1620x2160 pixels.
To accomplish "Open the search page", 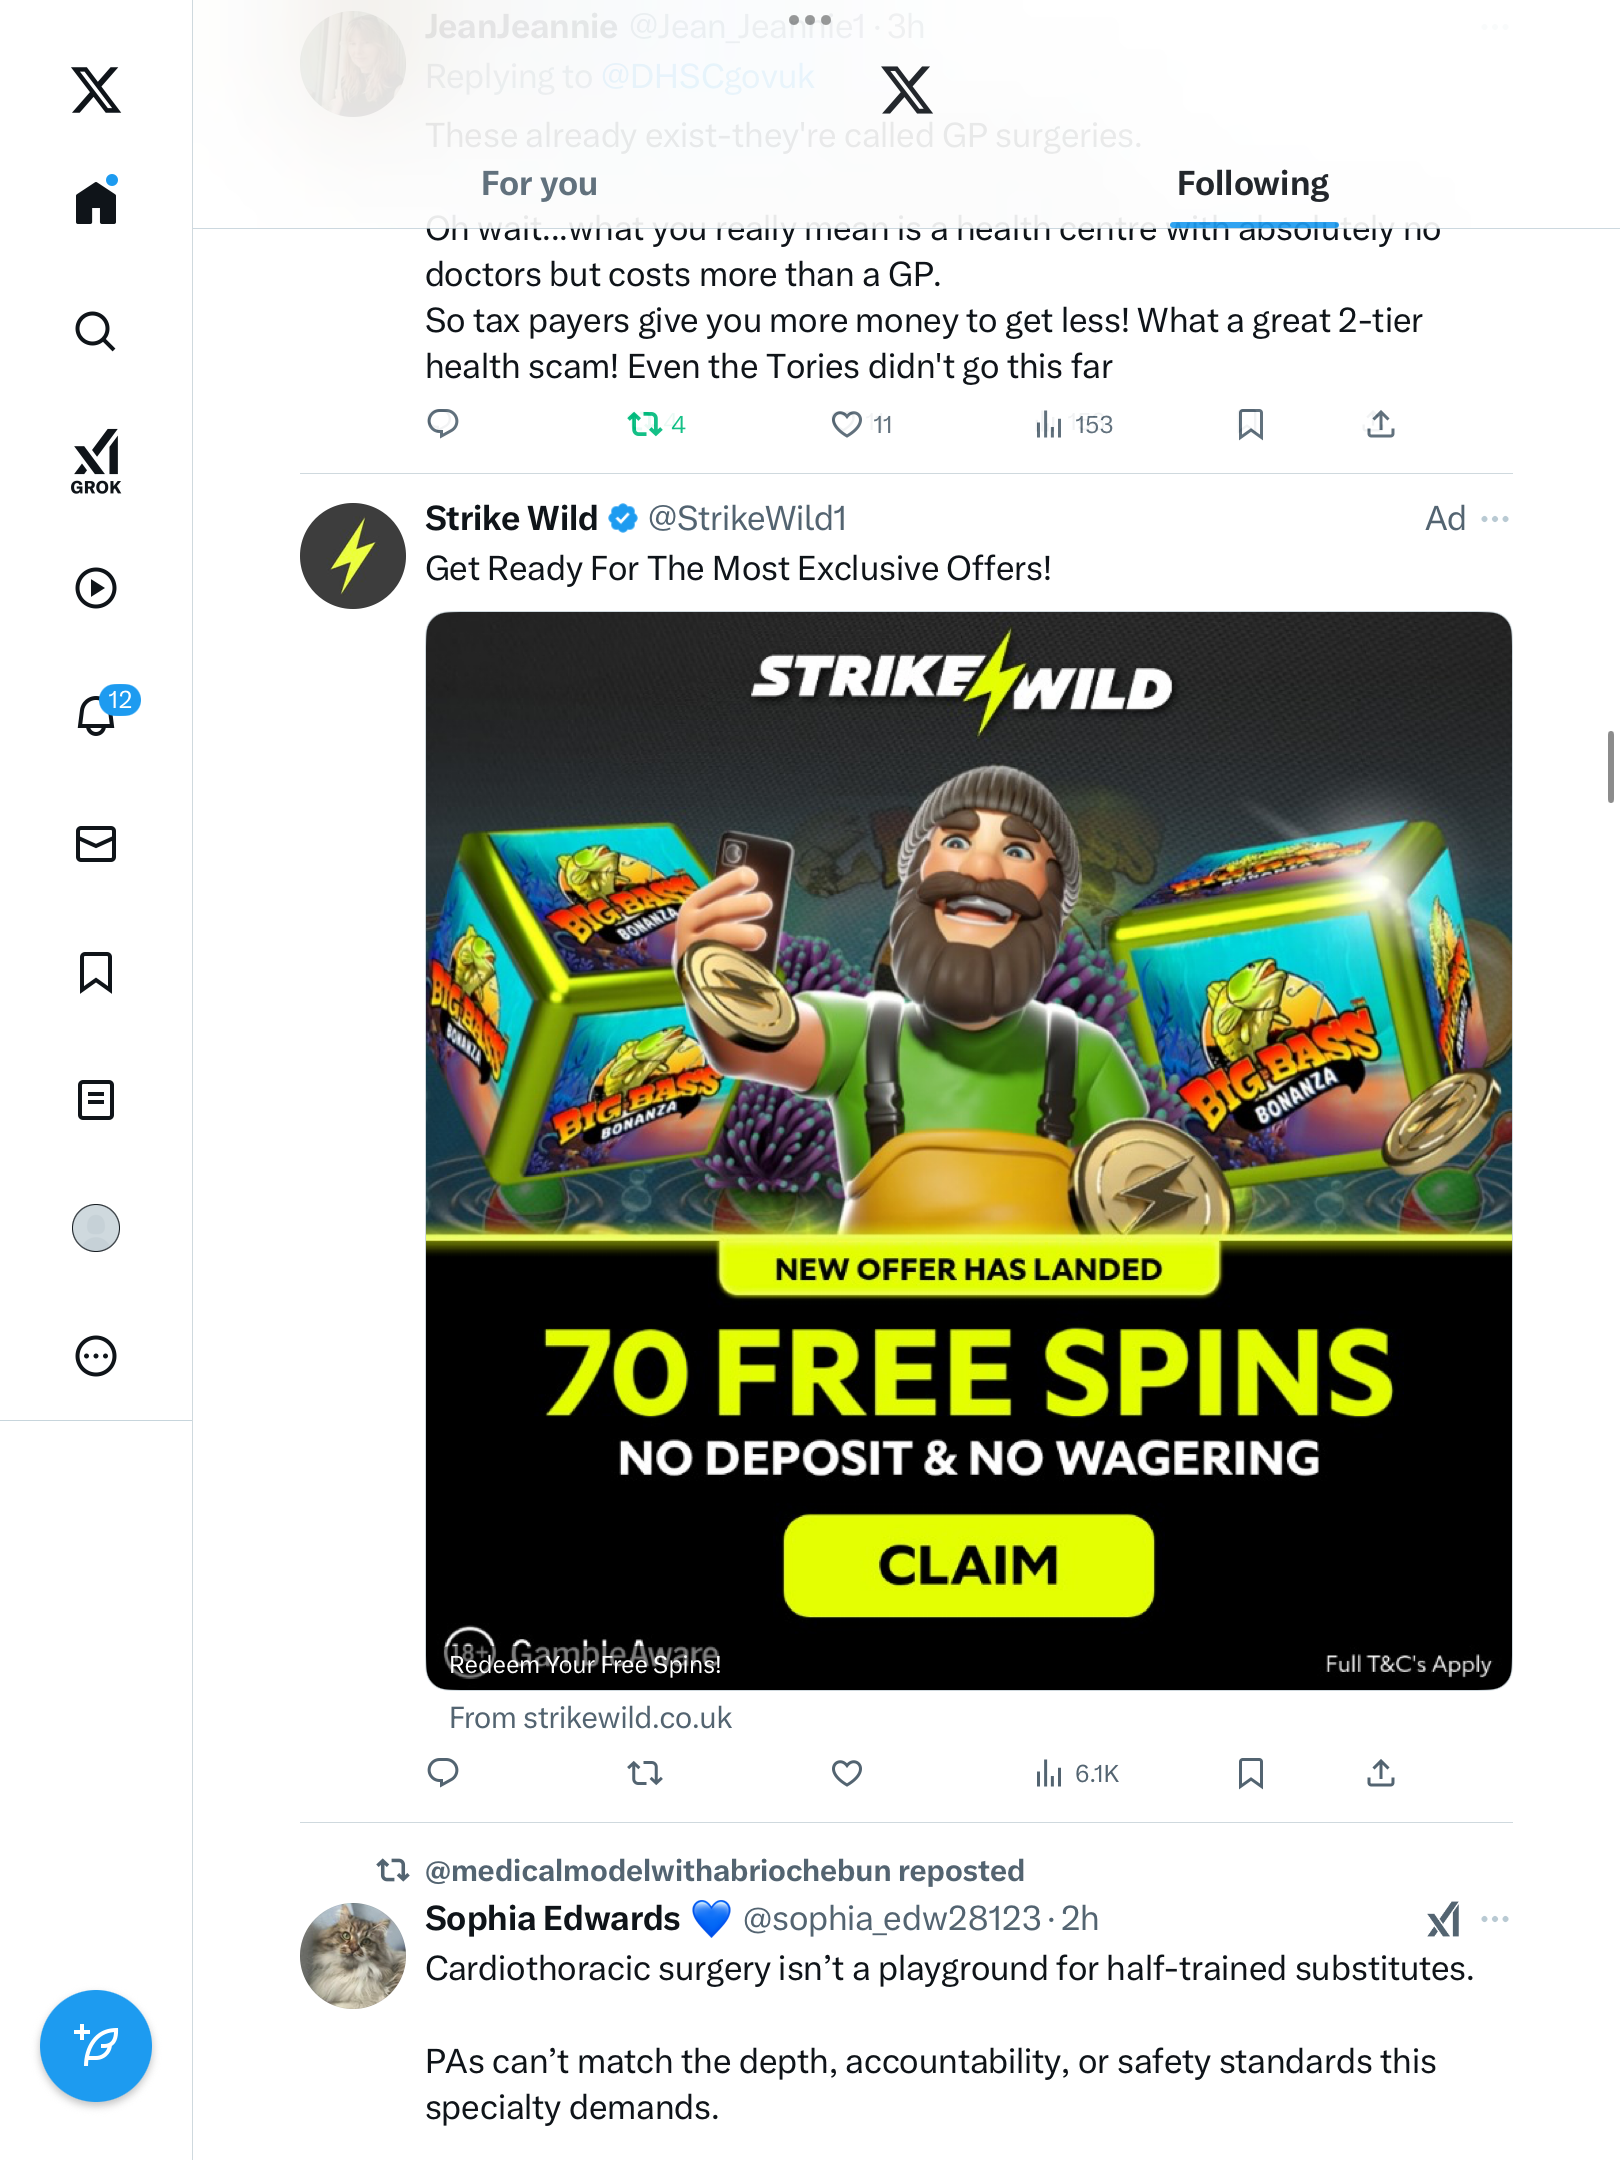I will pos(96,332).
